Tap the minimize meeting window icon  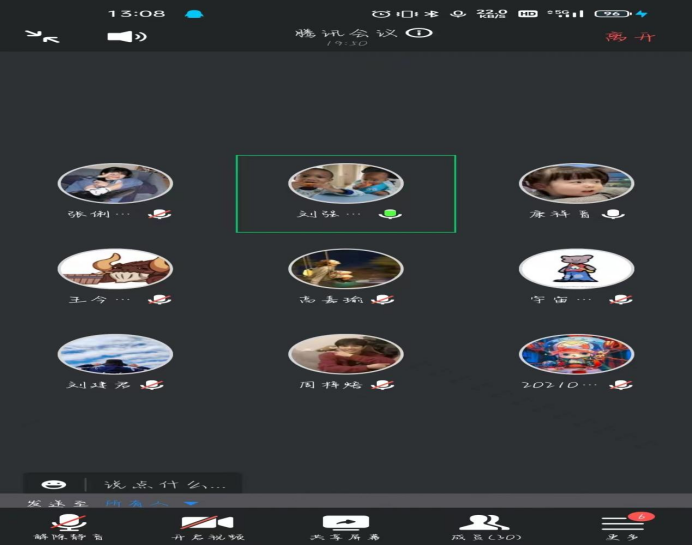tap(42, 36)
